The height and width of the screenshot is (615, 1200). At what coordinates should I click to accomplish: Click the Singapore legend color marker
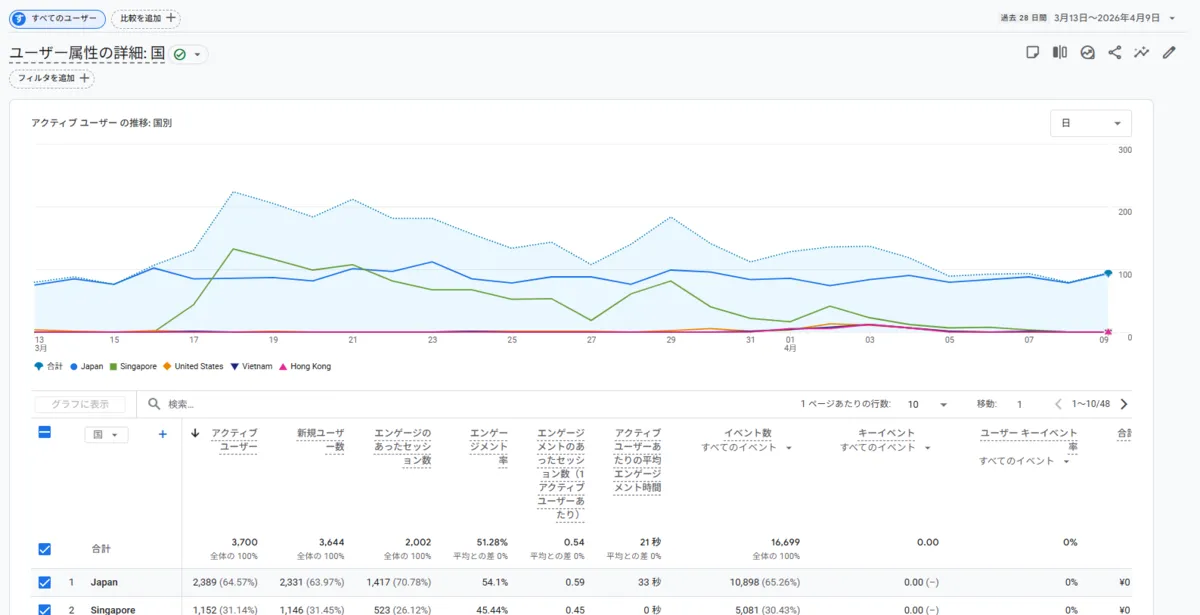(114, 367)
